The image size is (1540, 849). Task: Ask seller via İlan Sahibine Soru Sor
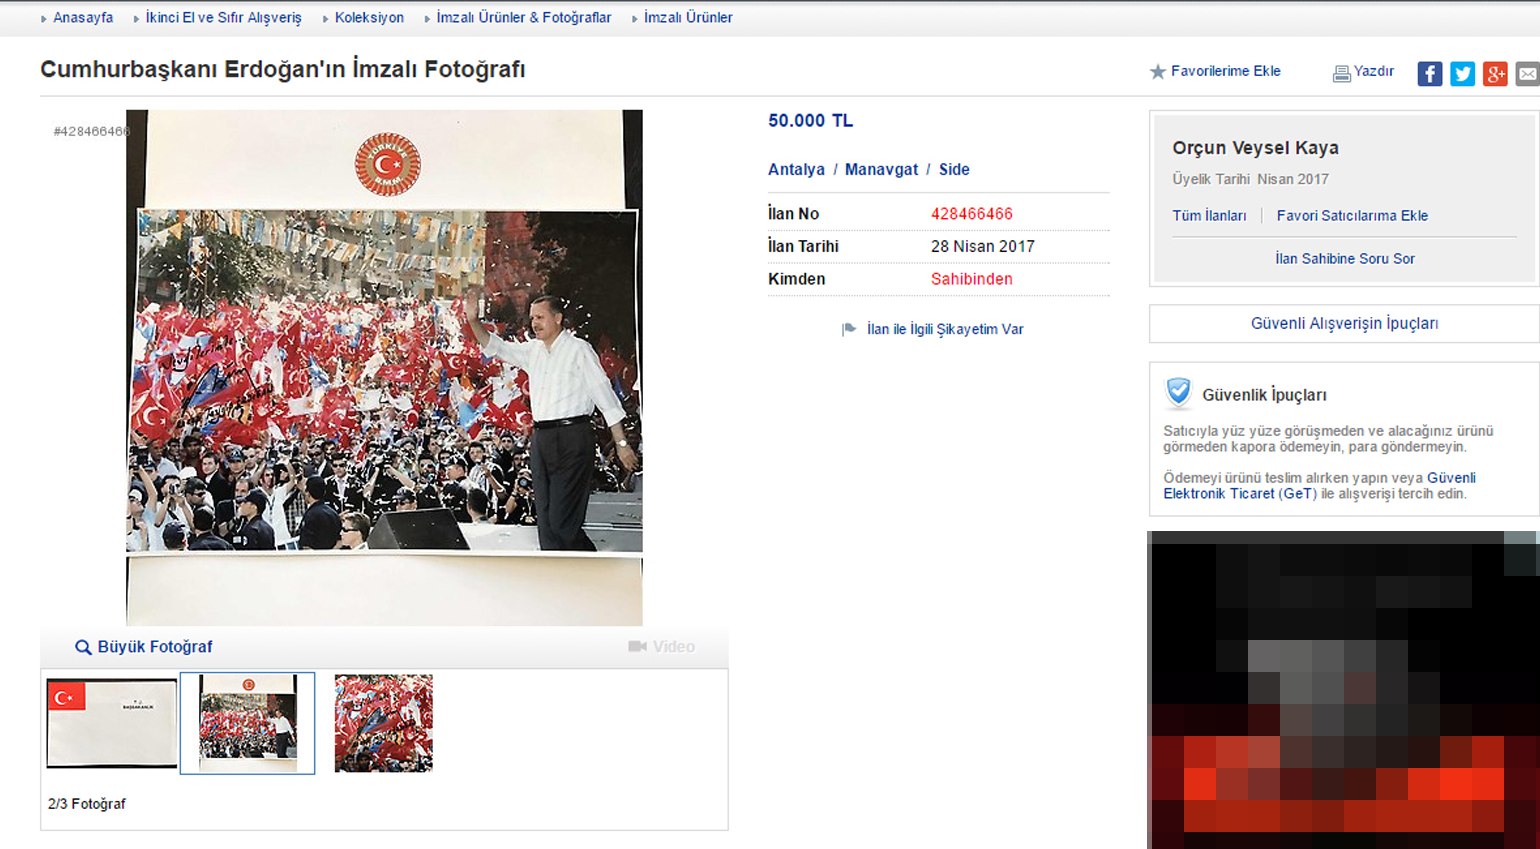(1344, 259)
